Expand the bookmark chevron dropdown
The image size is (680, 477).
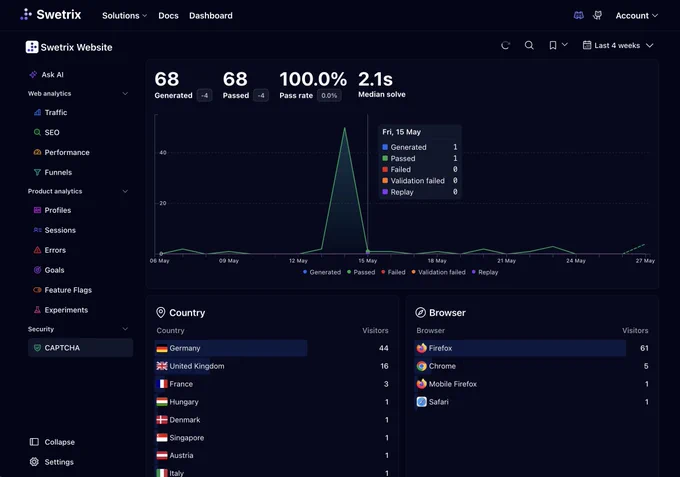point(565,45)
